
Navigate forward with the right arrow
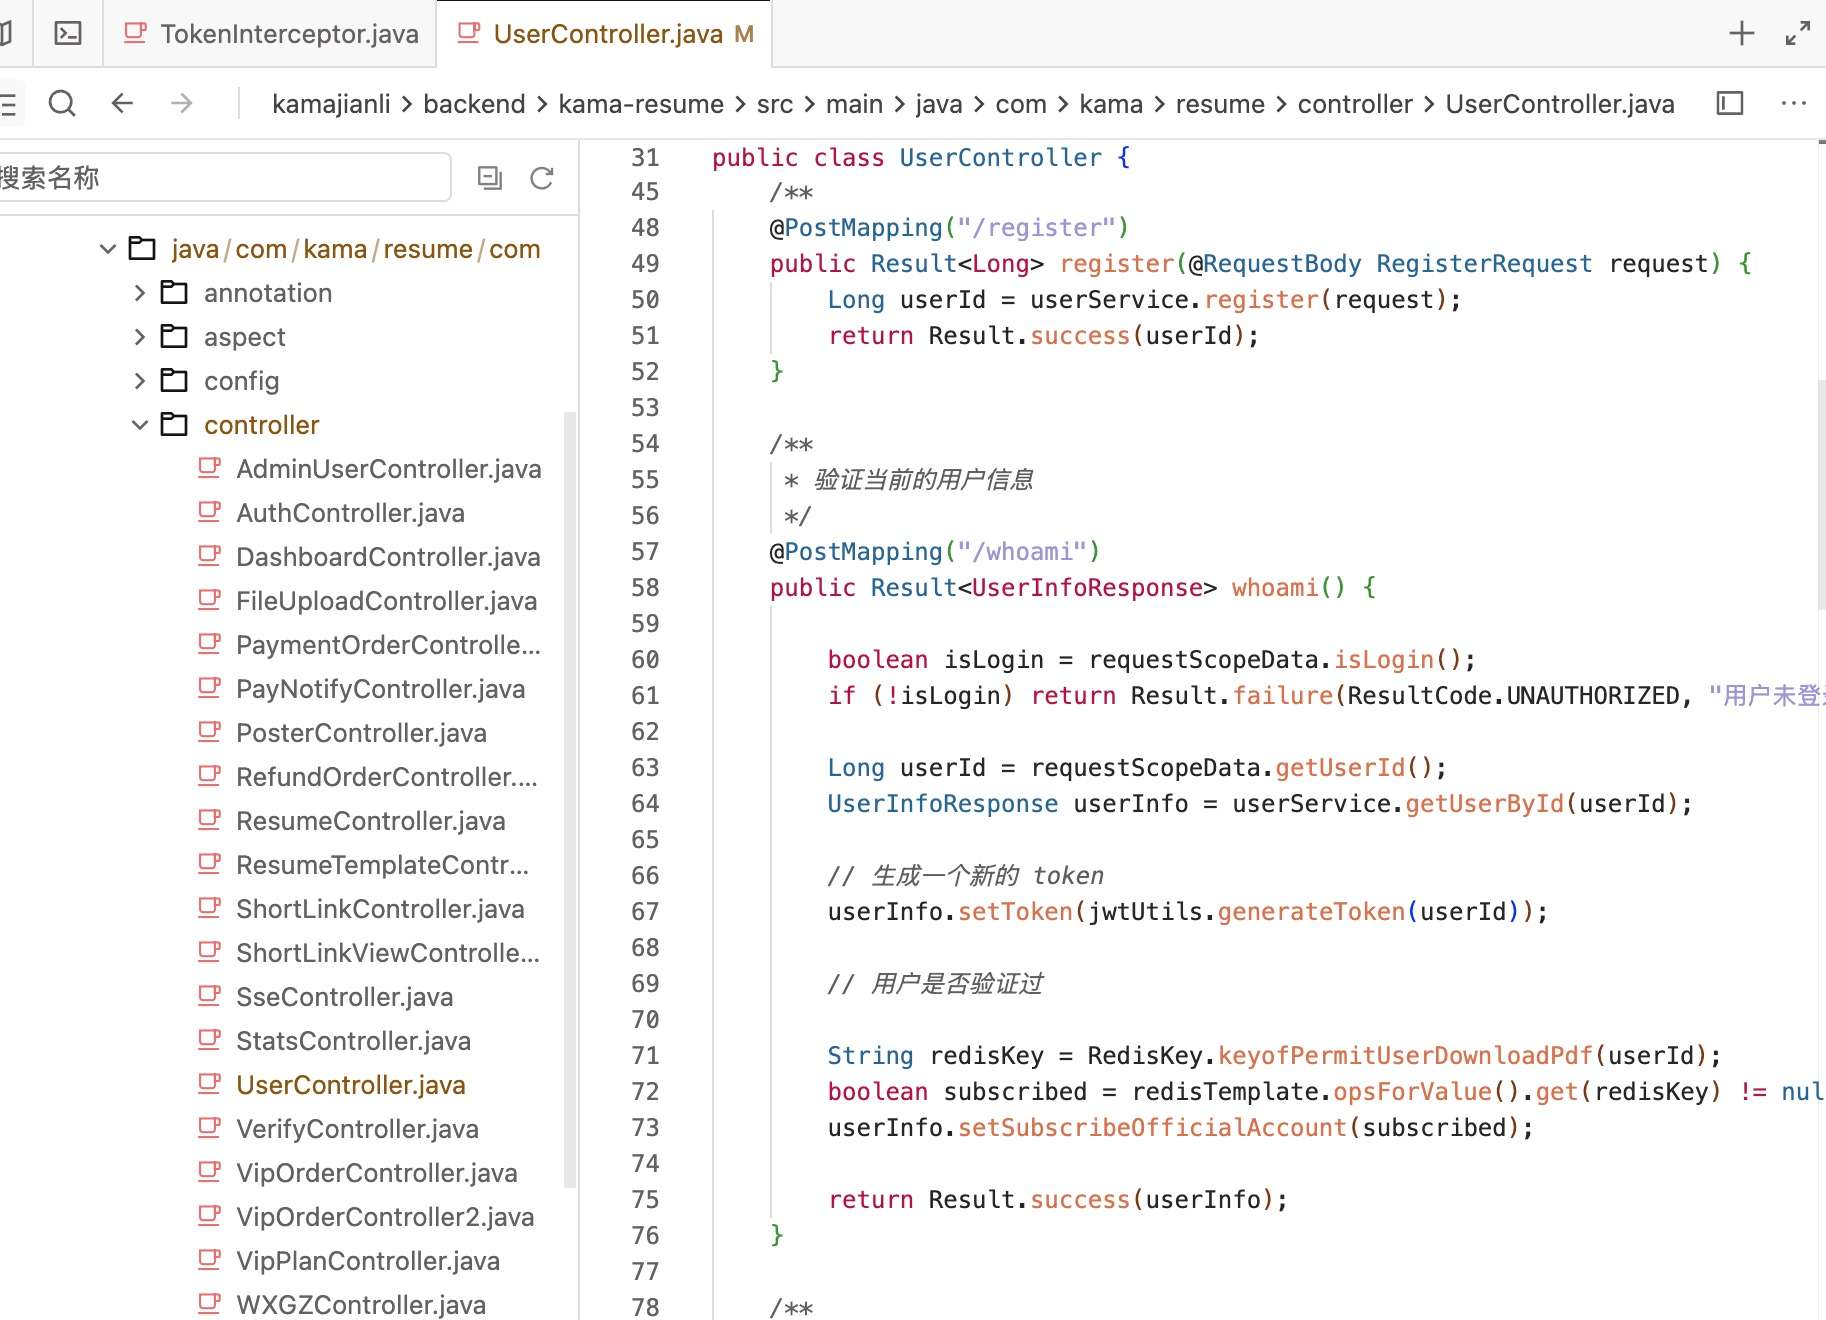181,103
